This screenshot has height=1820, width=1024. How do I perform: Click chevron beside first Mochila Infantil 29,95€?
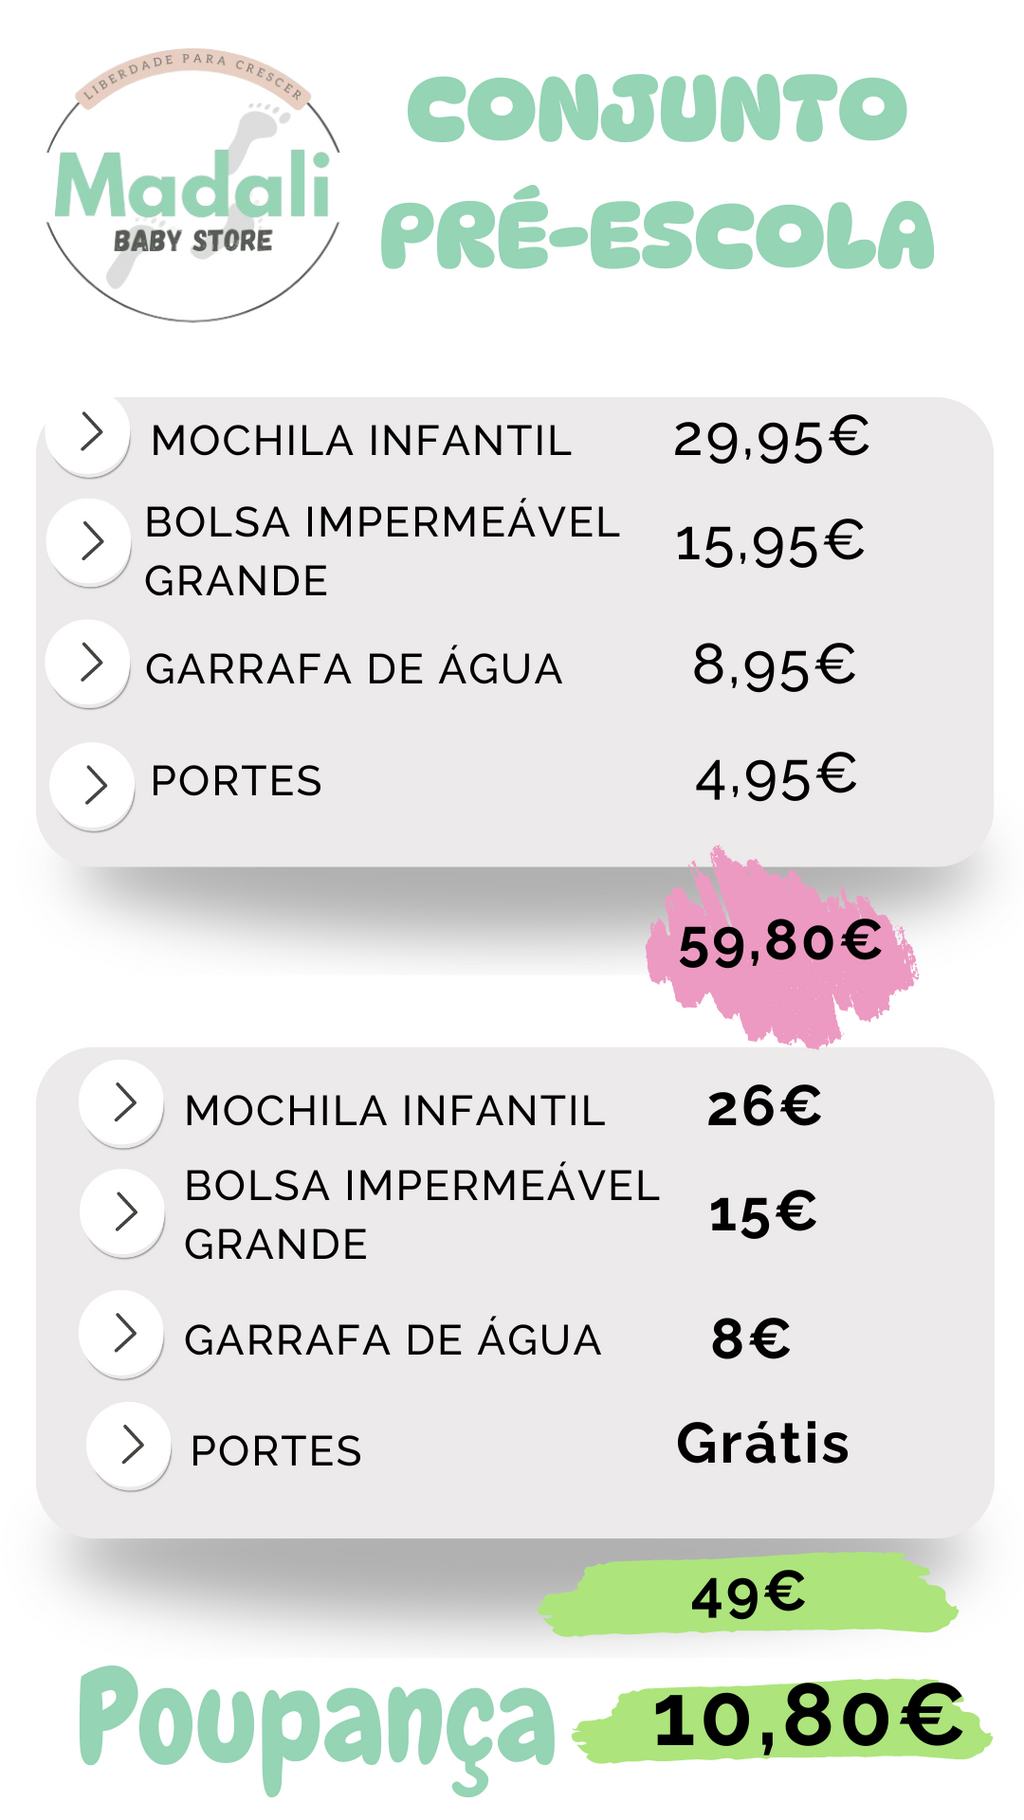tap(90, 433)
